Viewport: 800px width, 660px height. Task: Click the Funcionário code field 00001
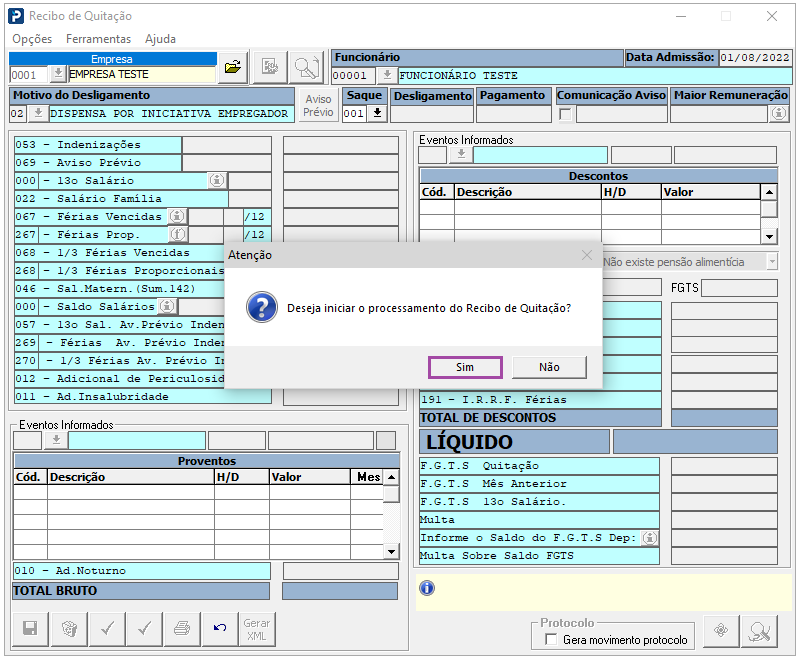(x=354, y=75)
